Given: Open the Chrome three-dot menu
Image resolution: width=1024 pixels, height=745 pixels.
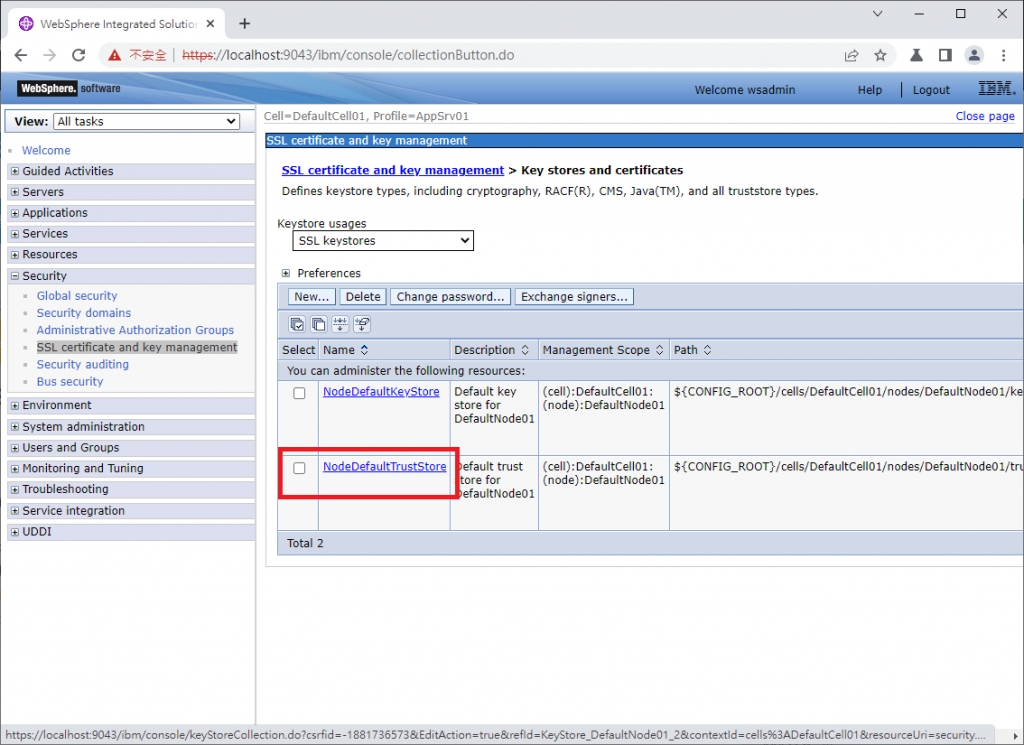Looking at the screenshot, I should (x=1004, y=55).
